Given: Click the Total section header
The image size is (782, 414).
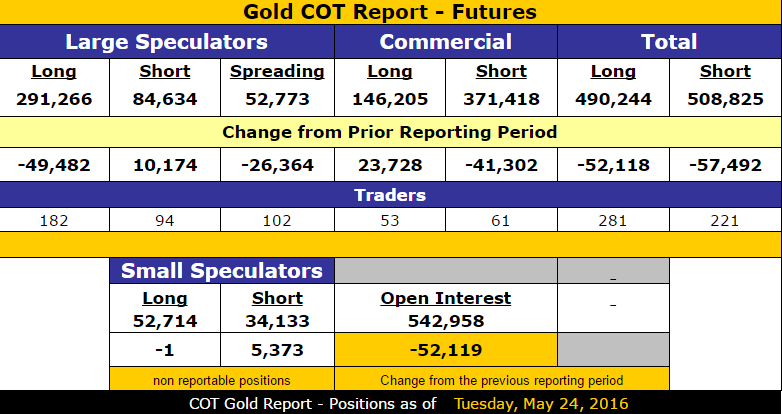Looking at the screenshot, I should click(669, 42).
